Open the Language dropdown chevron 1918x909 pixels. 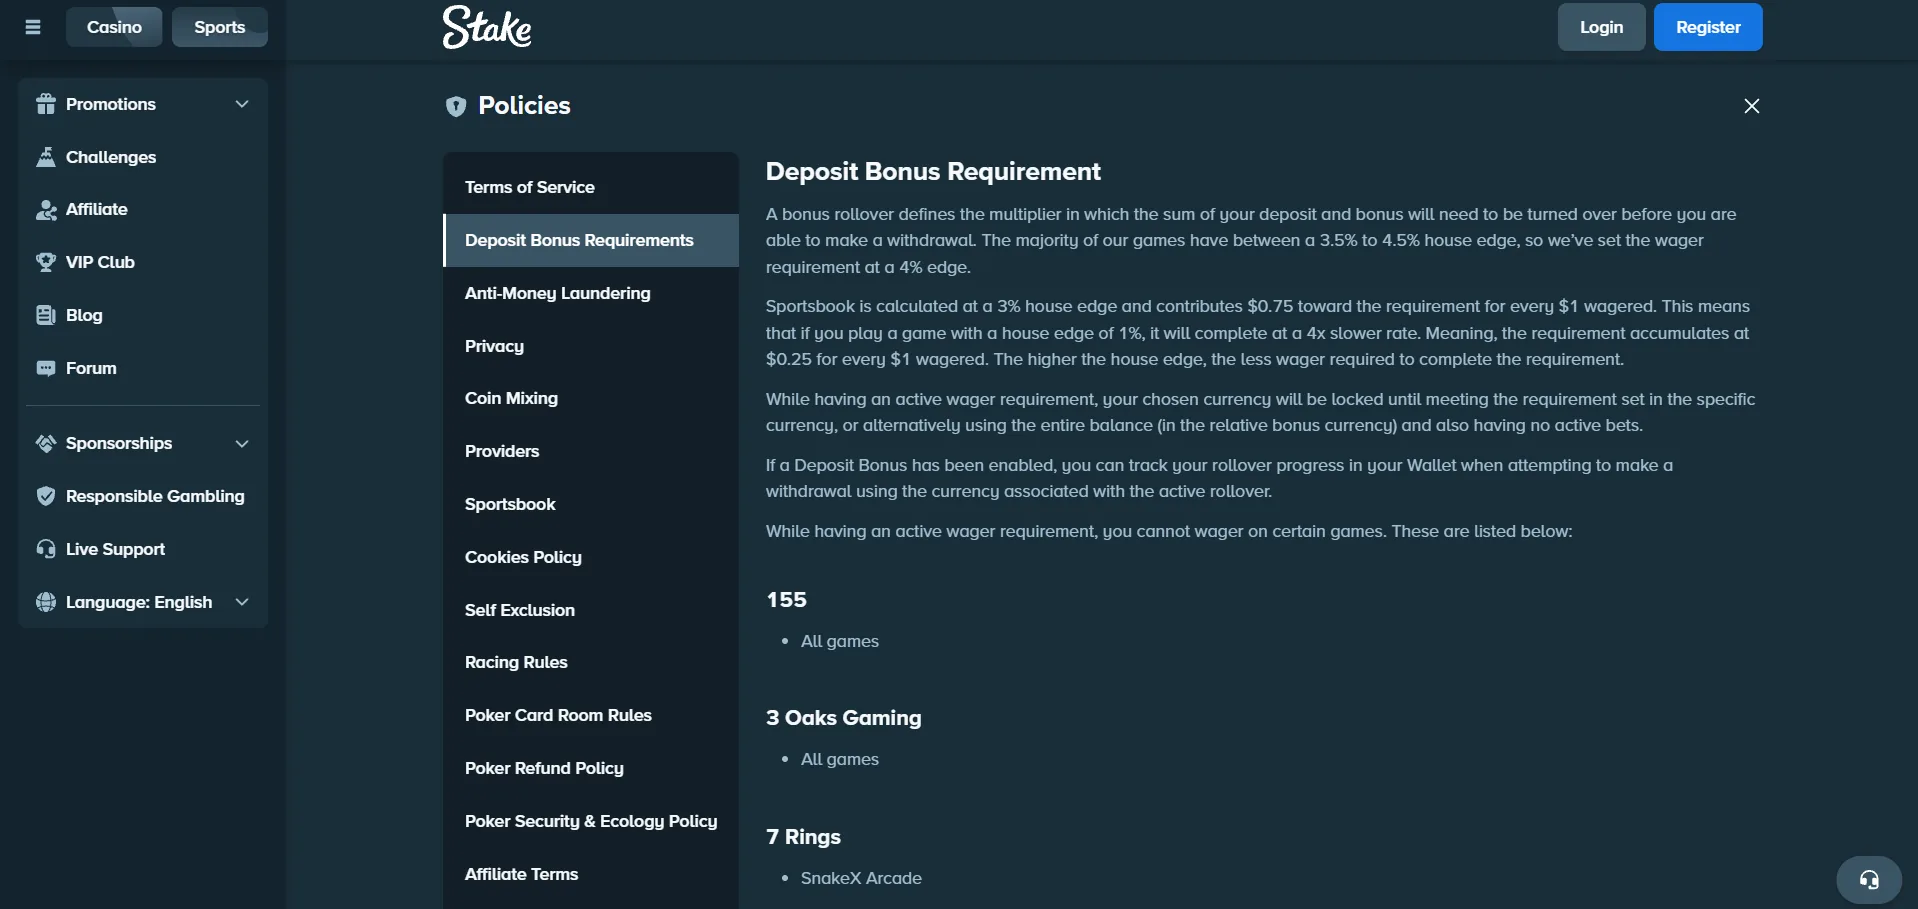tap(242, 602)
